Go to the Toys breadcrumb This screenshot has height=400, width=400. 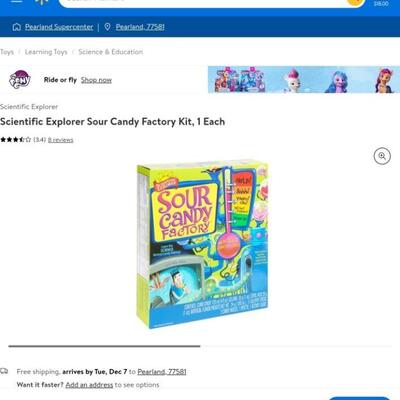tap(7, 52)
